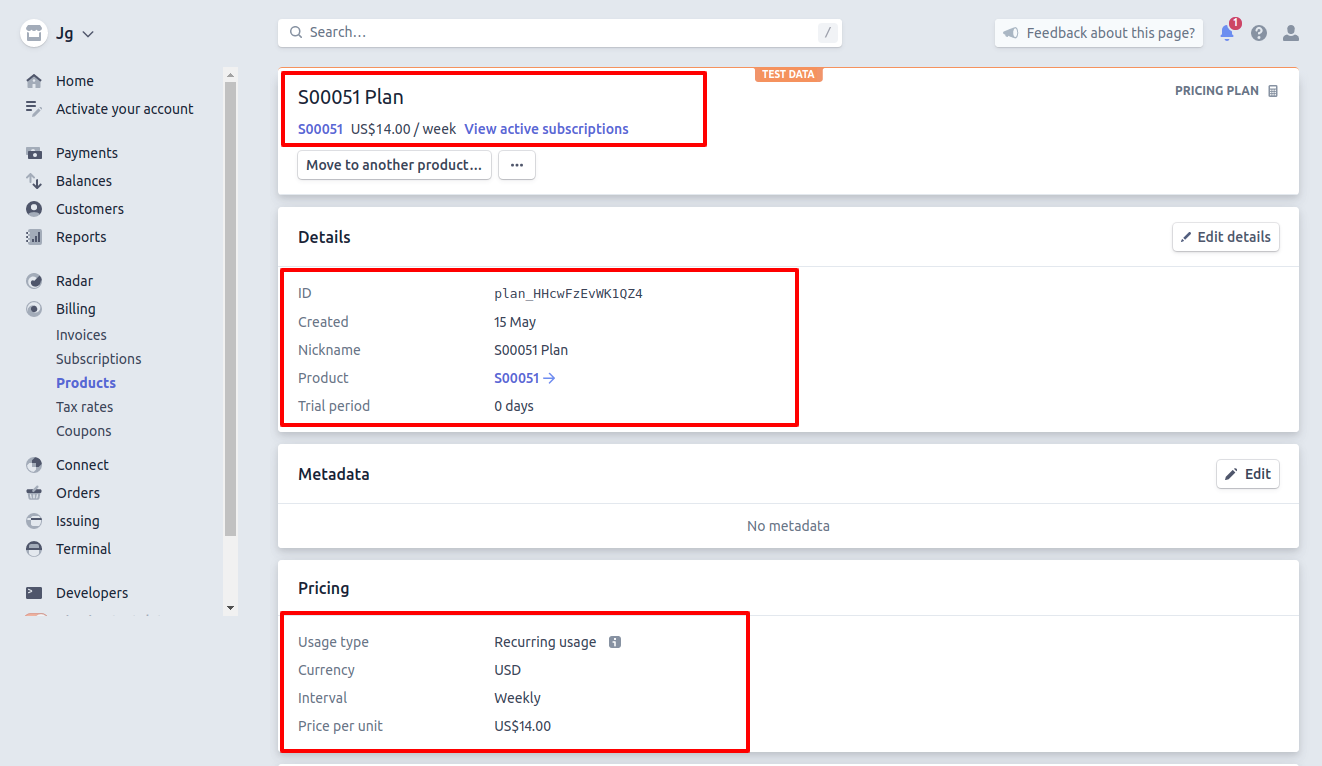Click the Customers icon in sidebar

coord(35,209)
